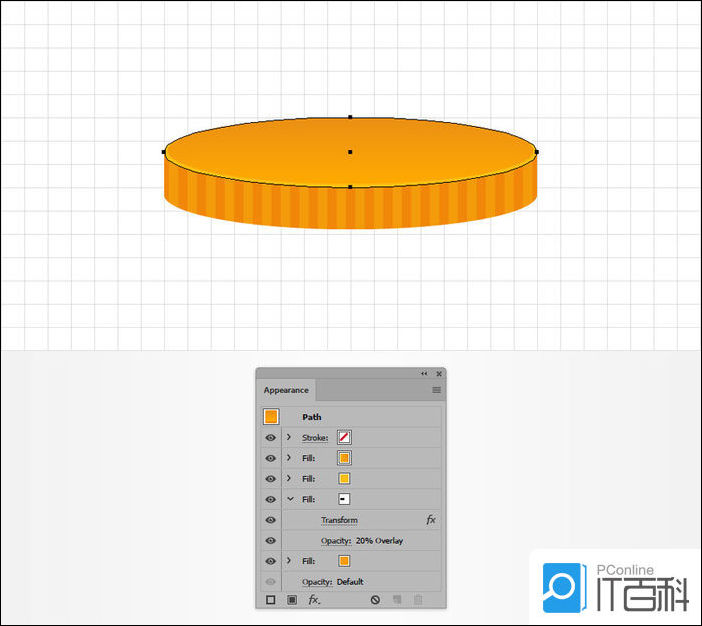Toggle the dimmed eye beside Opacity Default

pyautogui.click(x=270, y=582)
